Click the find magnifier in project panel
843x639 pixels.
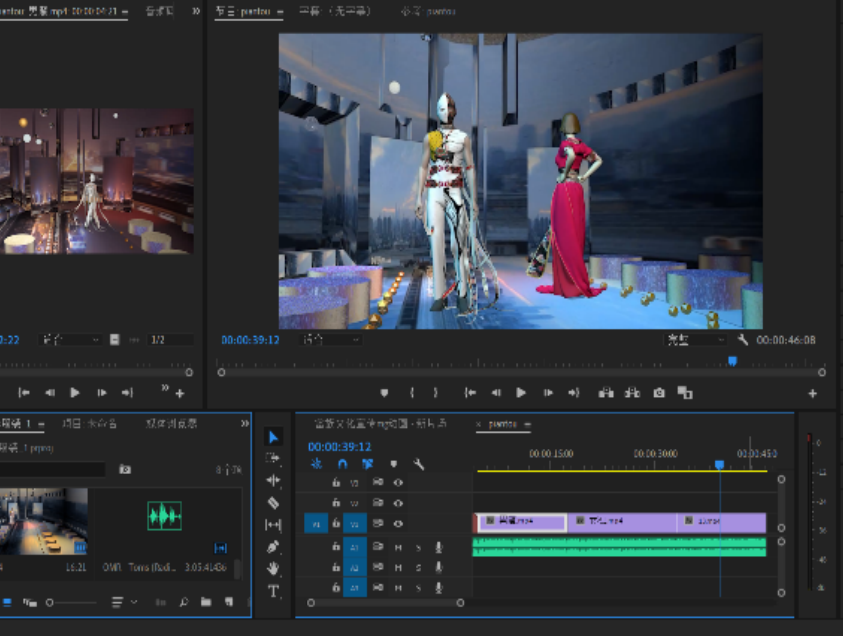pos(183,602)
